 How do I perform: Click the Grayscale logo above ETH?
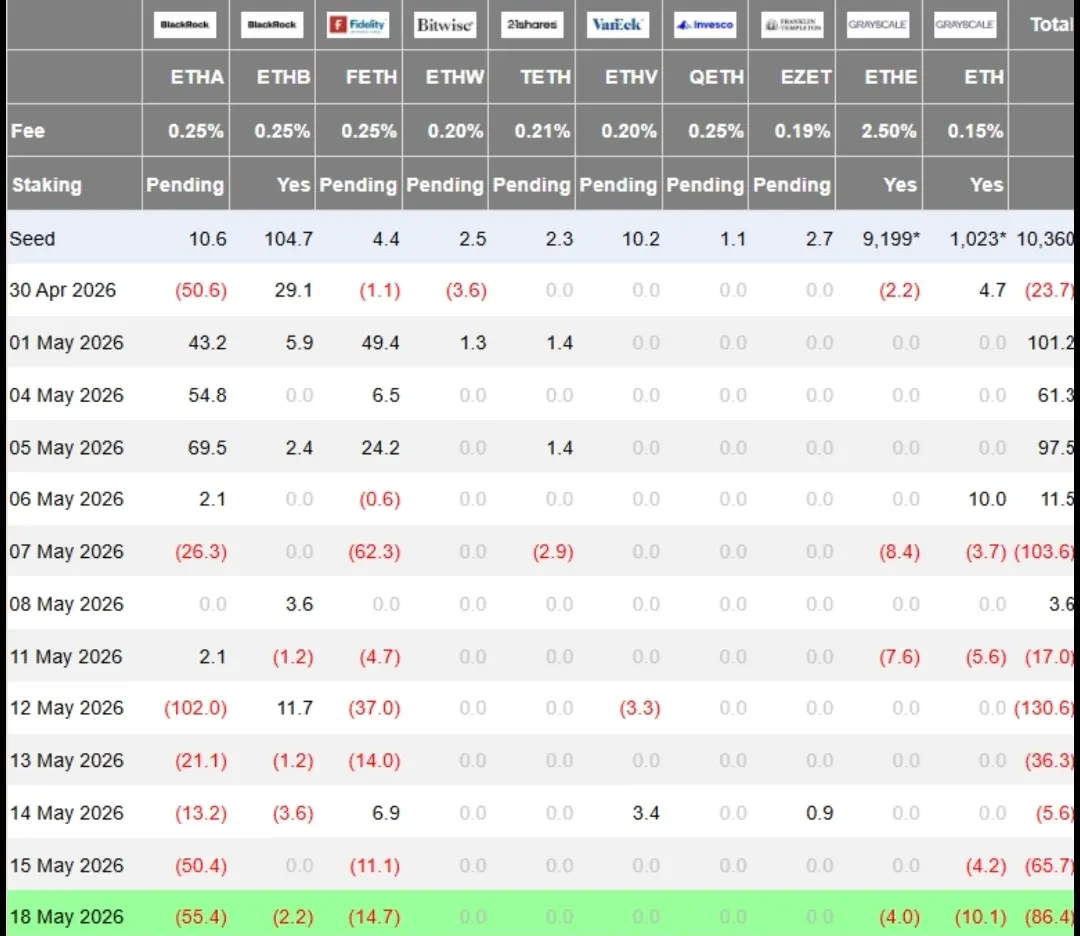click(x=965, y=25)
